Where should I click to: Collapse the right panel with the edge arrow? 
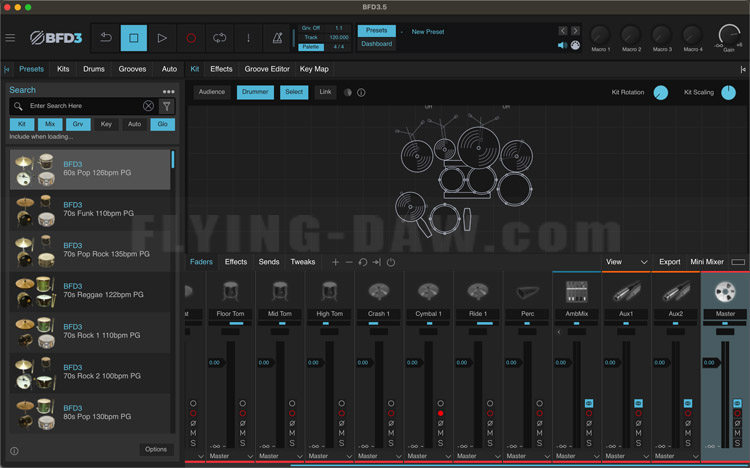click(x=743, y=69)
